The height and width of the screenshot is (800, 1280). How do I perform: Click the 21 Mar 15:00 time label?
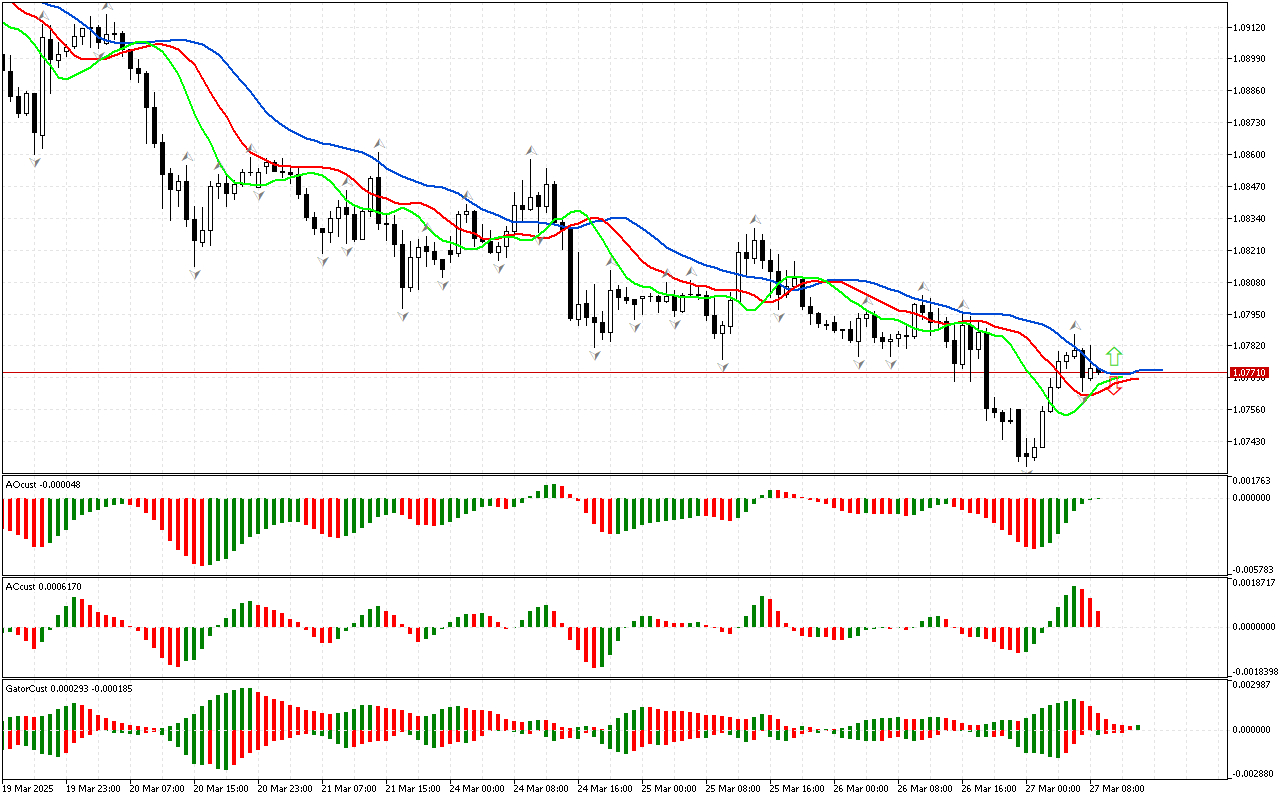point(414,788)
